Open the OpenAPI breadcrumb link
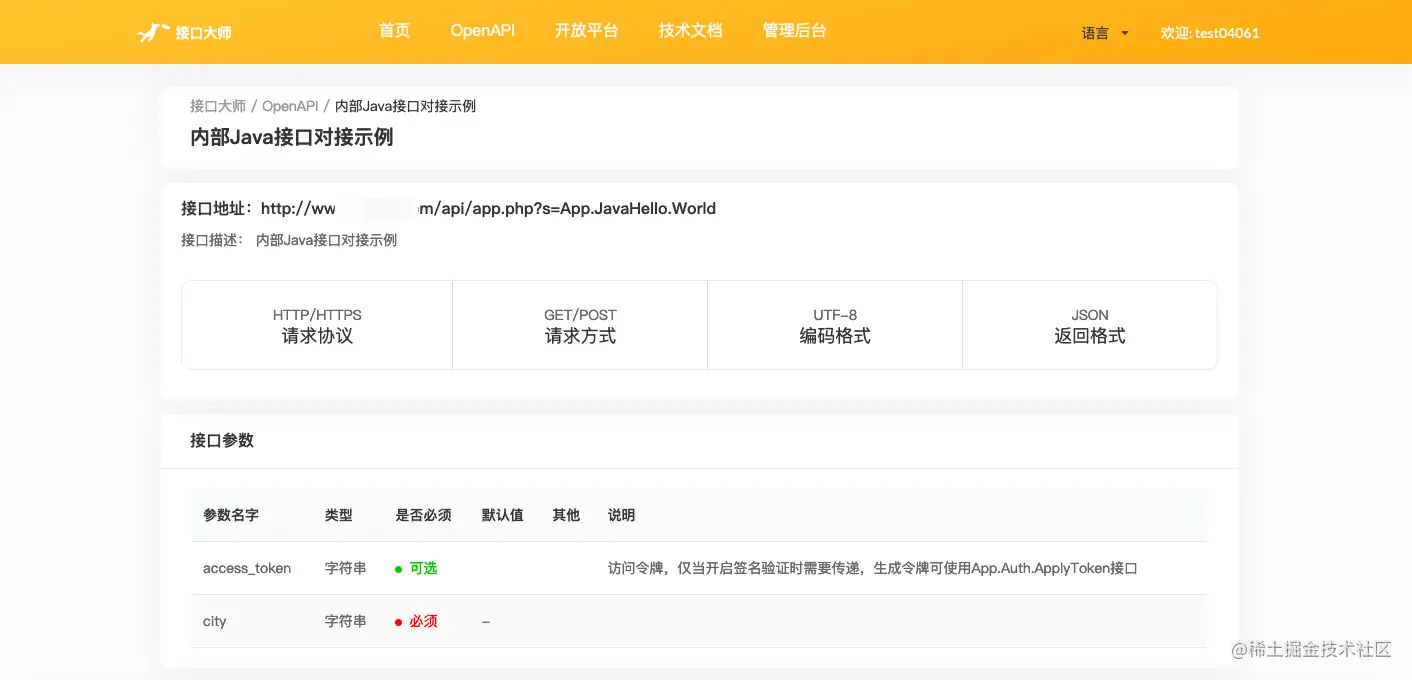This screenshot has height=680, width=1412. pyautogui.click(x=289, y=105)
